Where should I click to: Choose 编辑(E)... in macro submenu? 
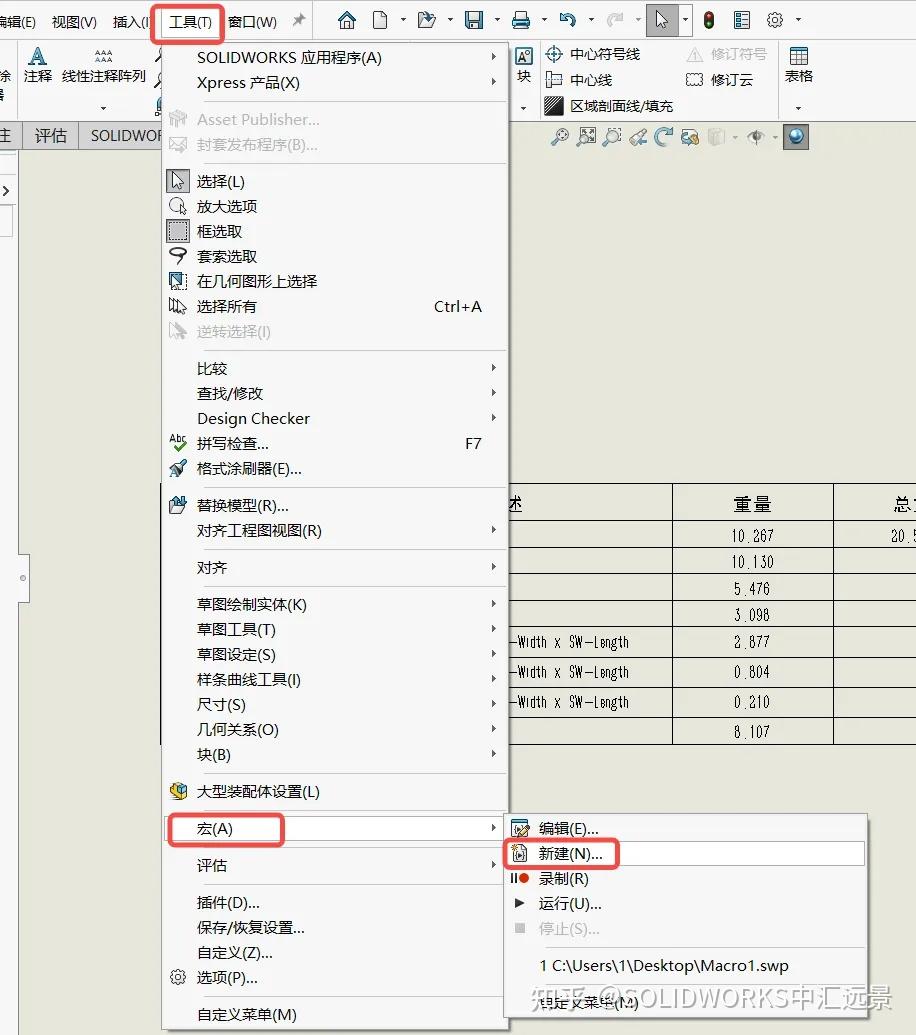tap(684, 828)
